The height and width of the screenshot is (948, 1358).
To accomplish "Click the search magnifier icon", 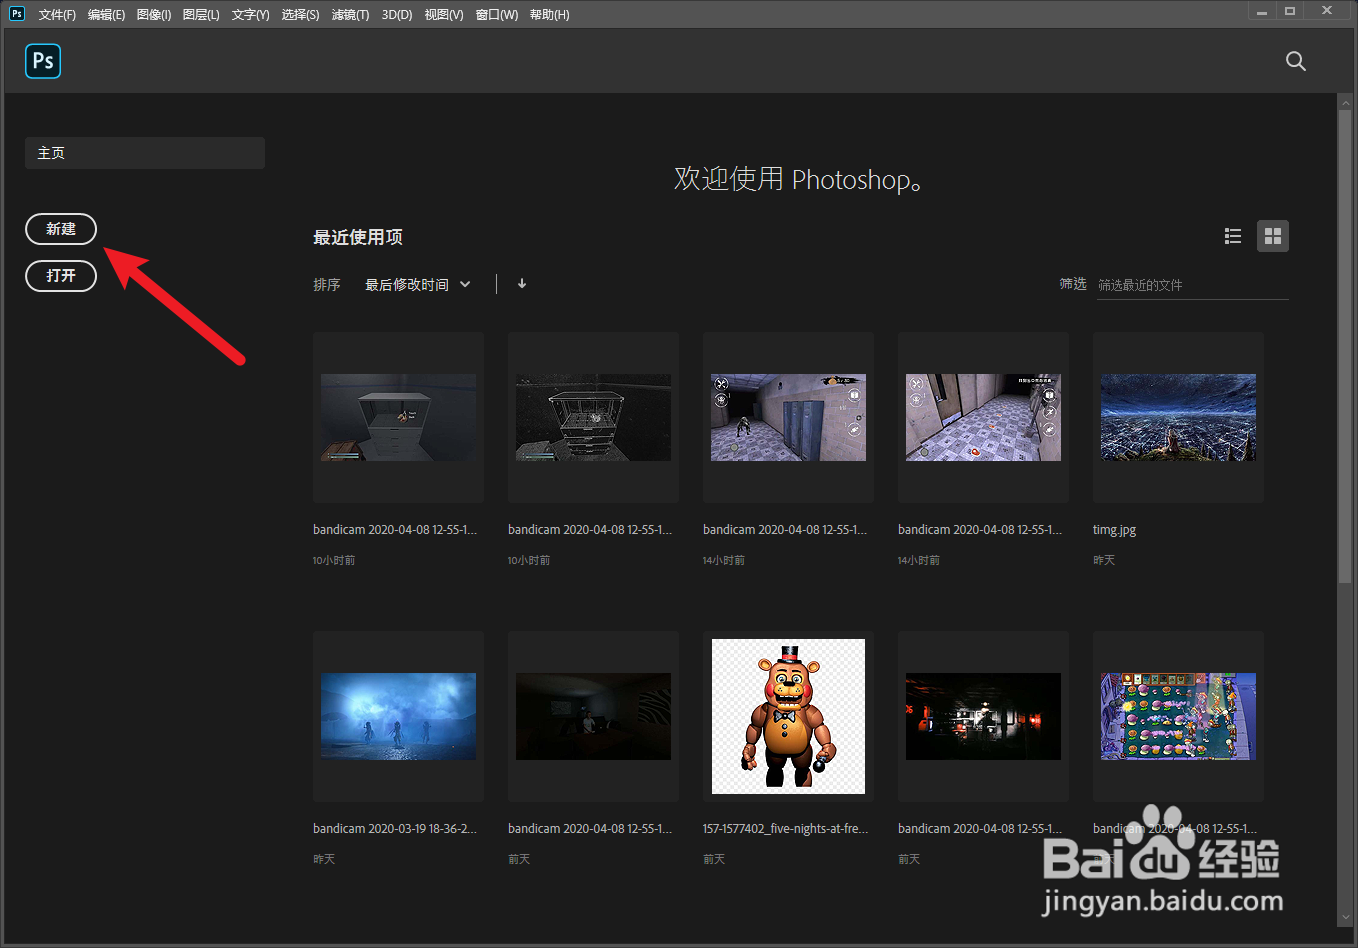I will tap(1295, 61).
